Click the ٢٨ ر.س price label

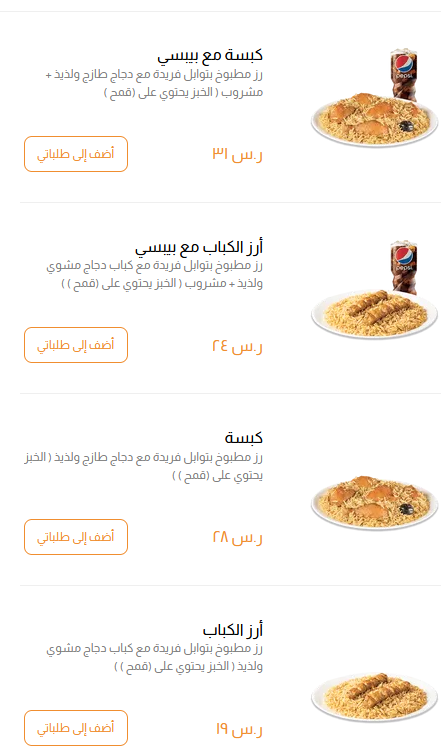click(237, 537)
